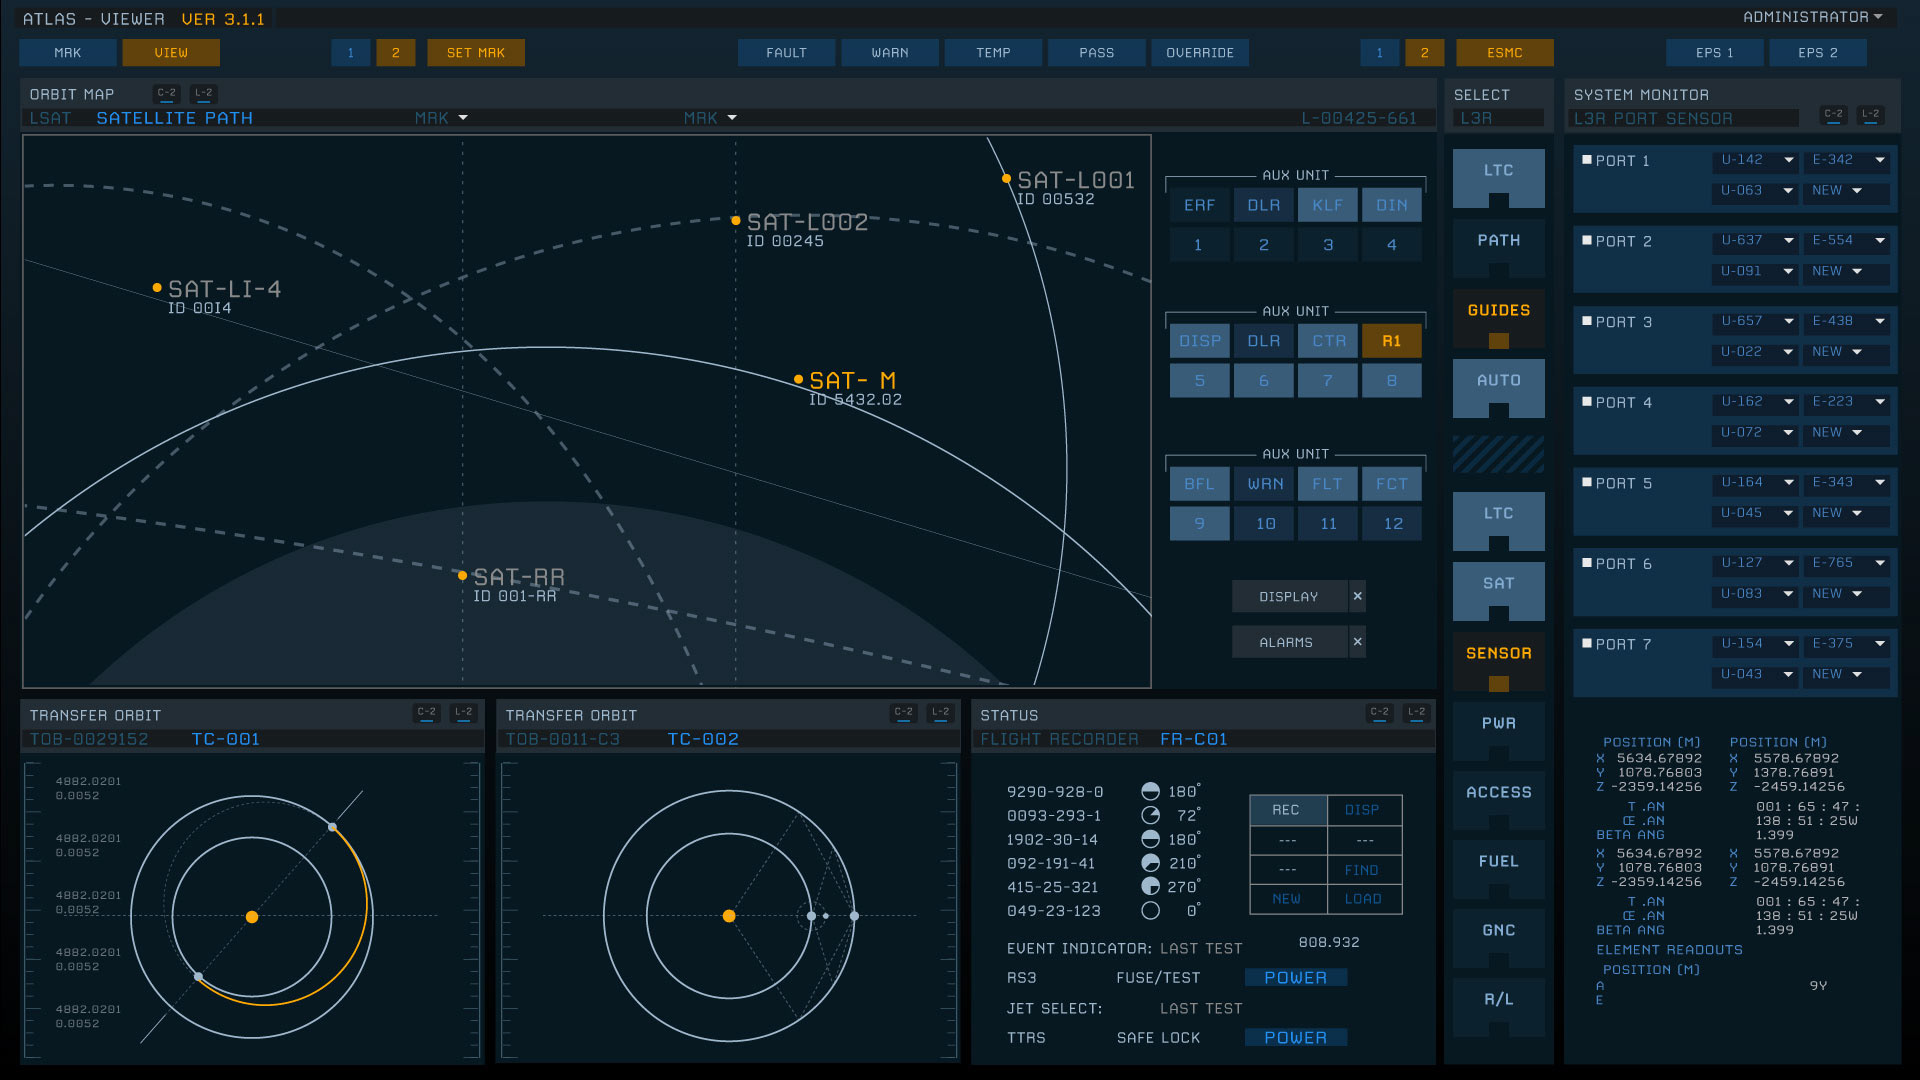Click the POWER button next to FUSE/TEST
The width and height of the screenshot is (1920, 1080).
tap(1295, 978)
